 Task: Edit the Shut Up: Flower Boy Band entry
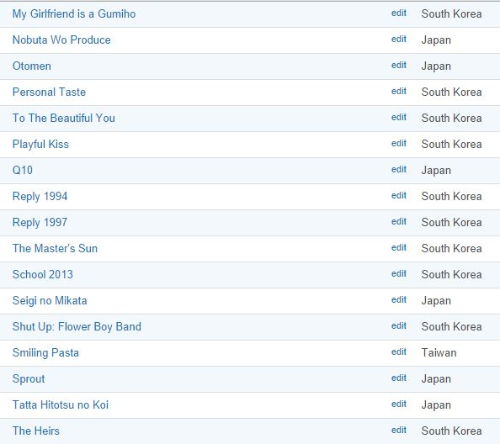pos(399,326)
